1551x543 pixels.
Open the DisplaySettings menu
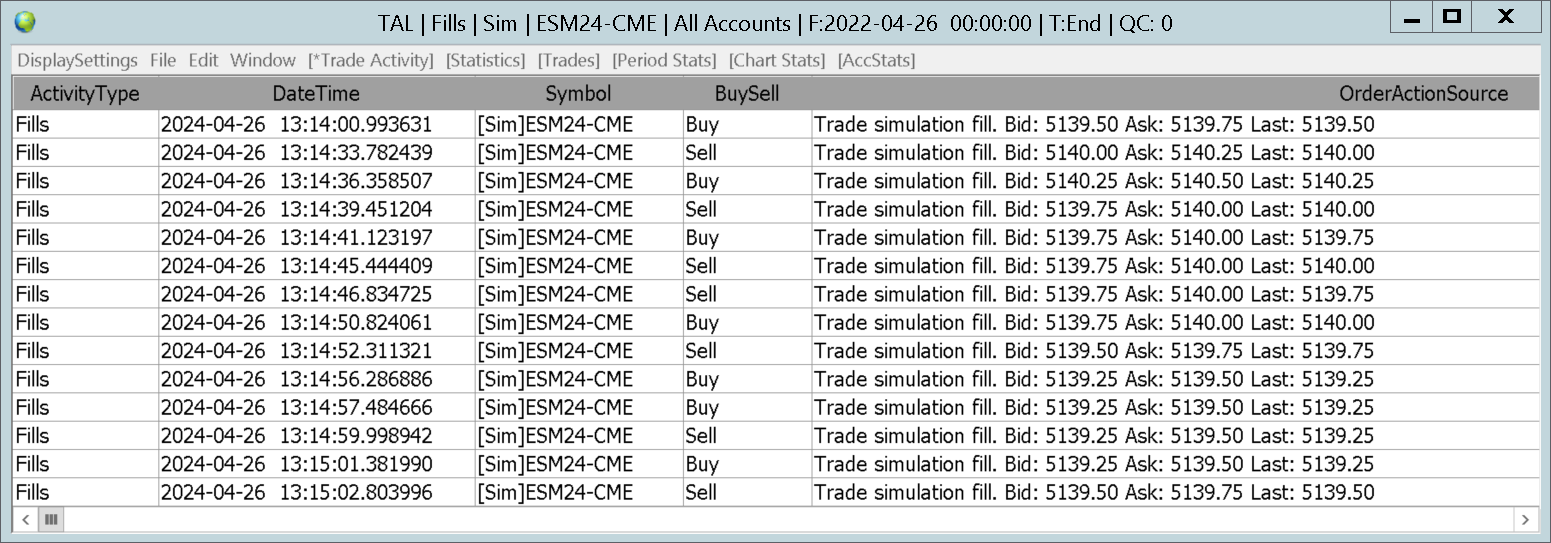pyautogui.click(x=77, y=60)
